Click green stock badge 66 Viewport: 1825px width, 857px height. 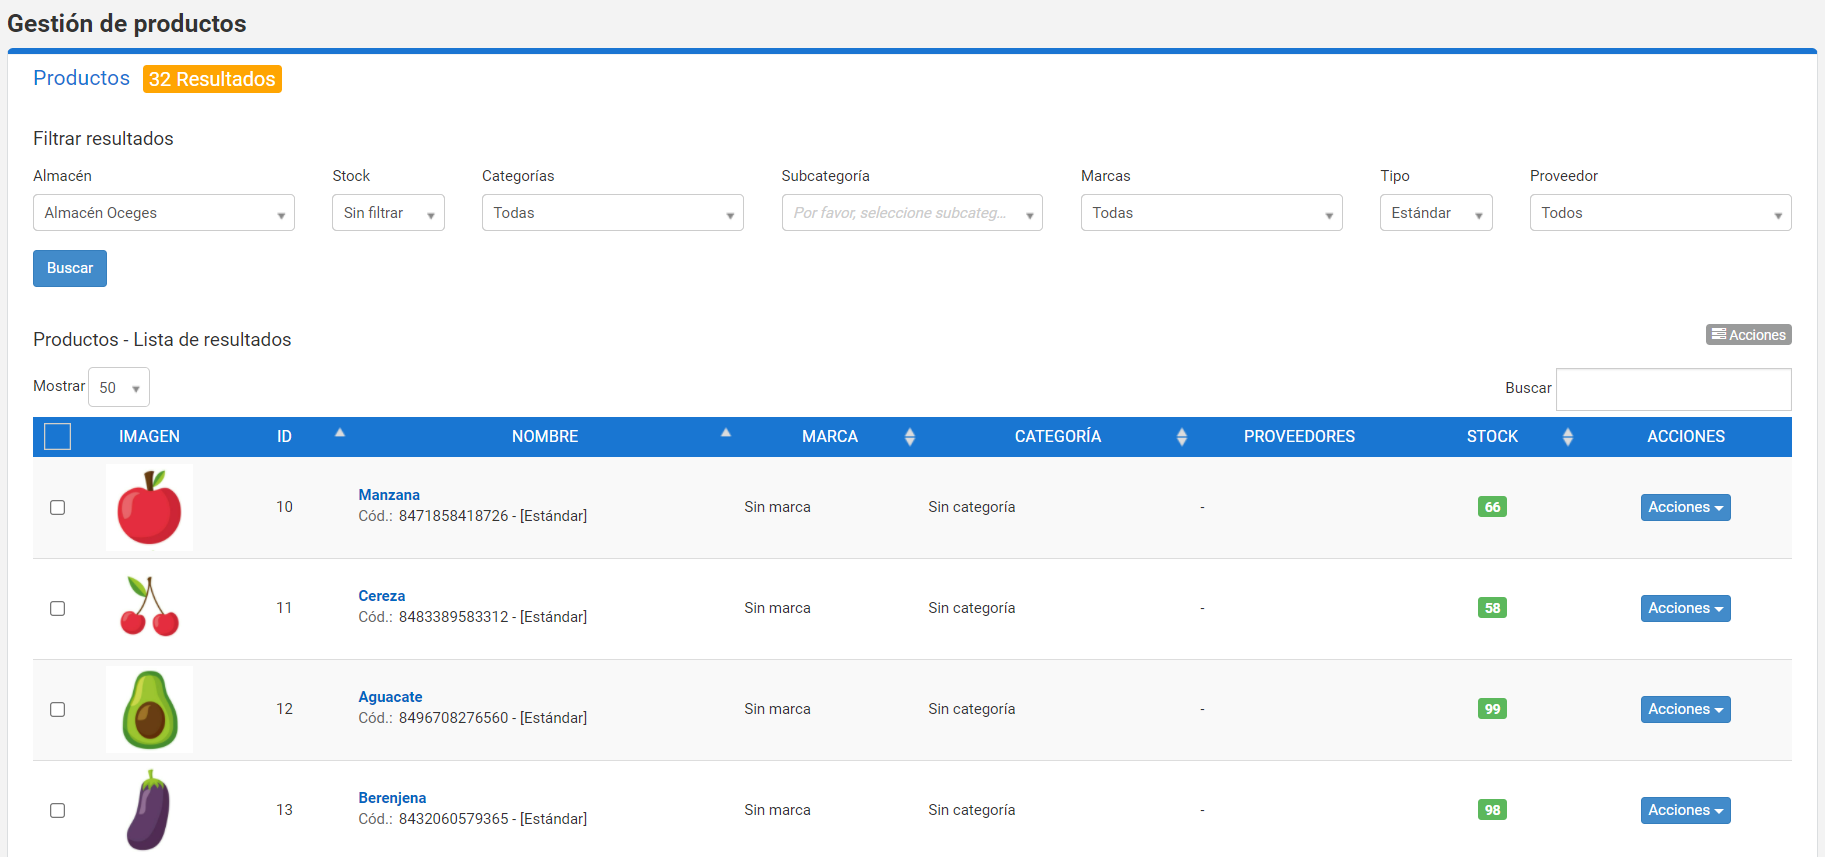(1492, 507)
